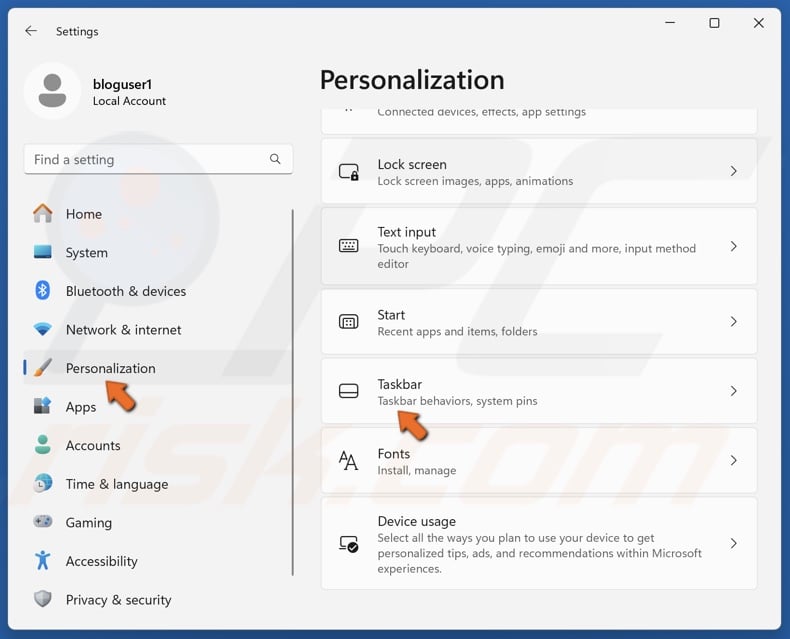Select Home in sidebar

coord(157,214)
